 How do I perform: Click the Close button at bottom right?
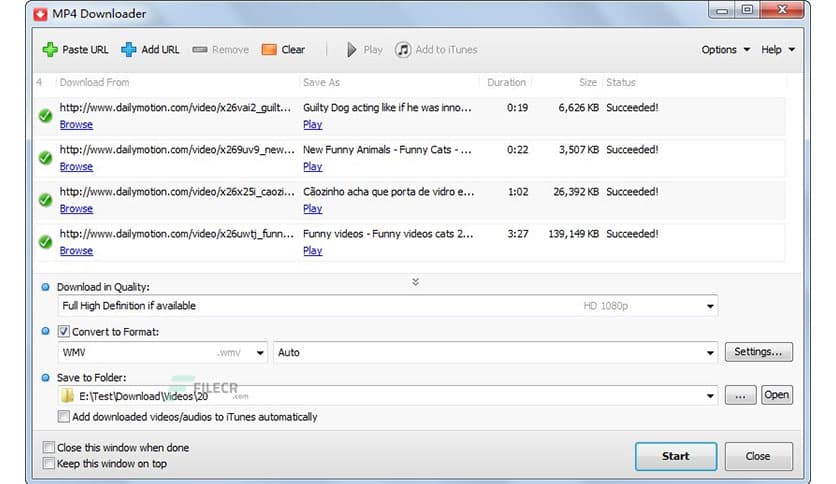[x=758, y=456]
